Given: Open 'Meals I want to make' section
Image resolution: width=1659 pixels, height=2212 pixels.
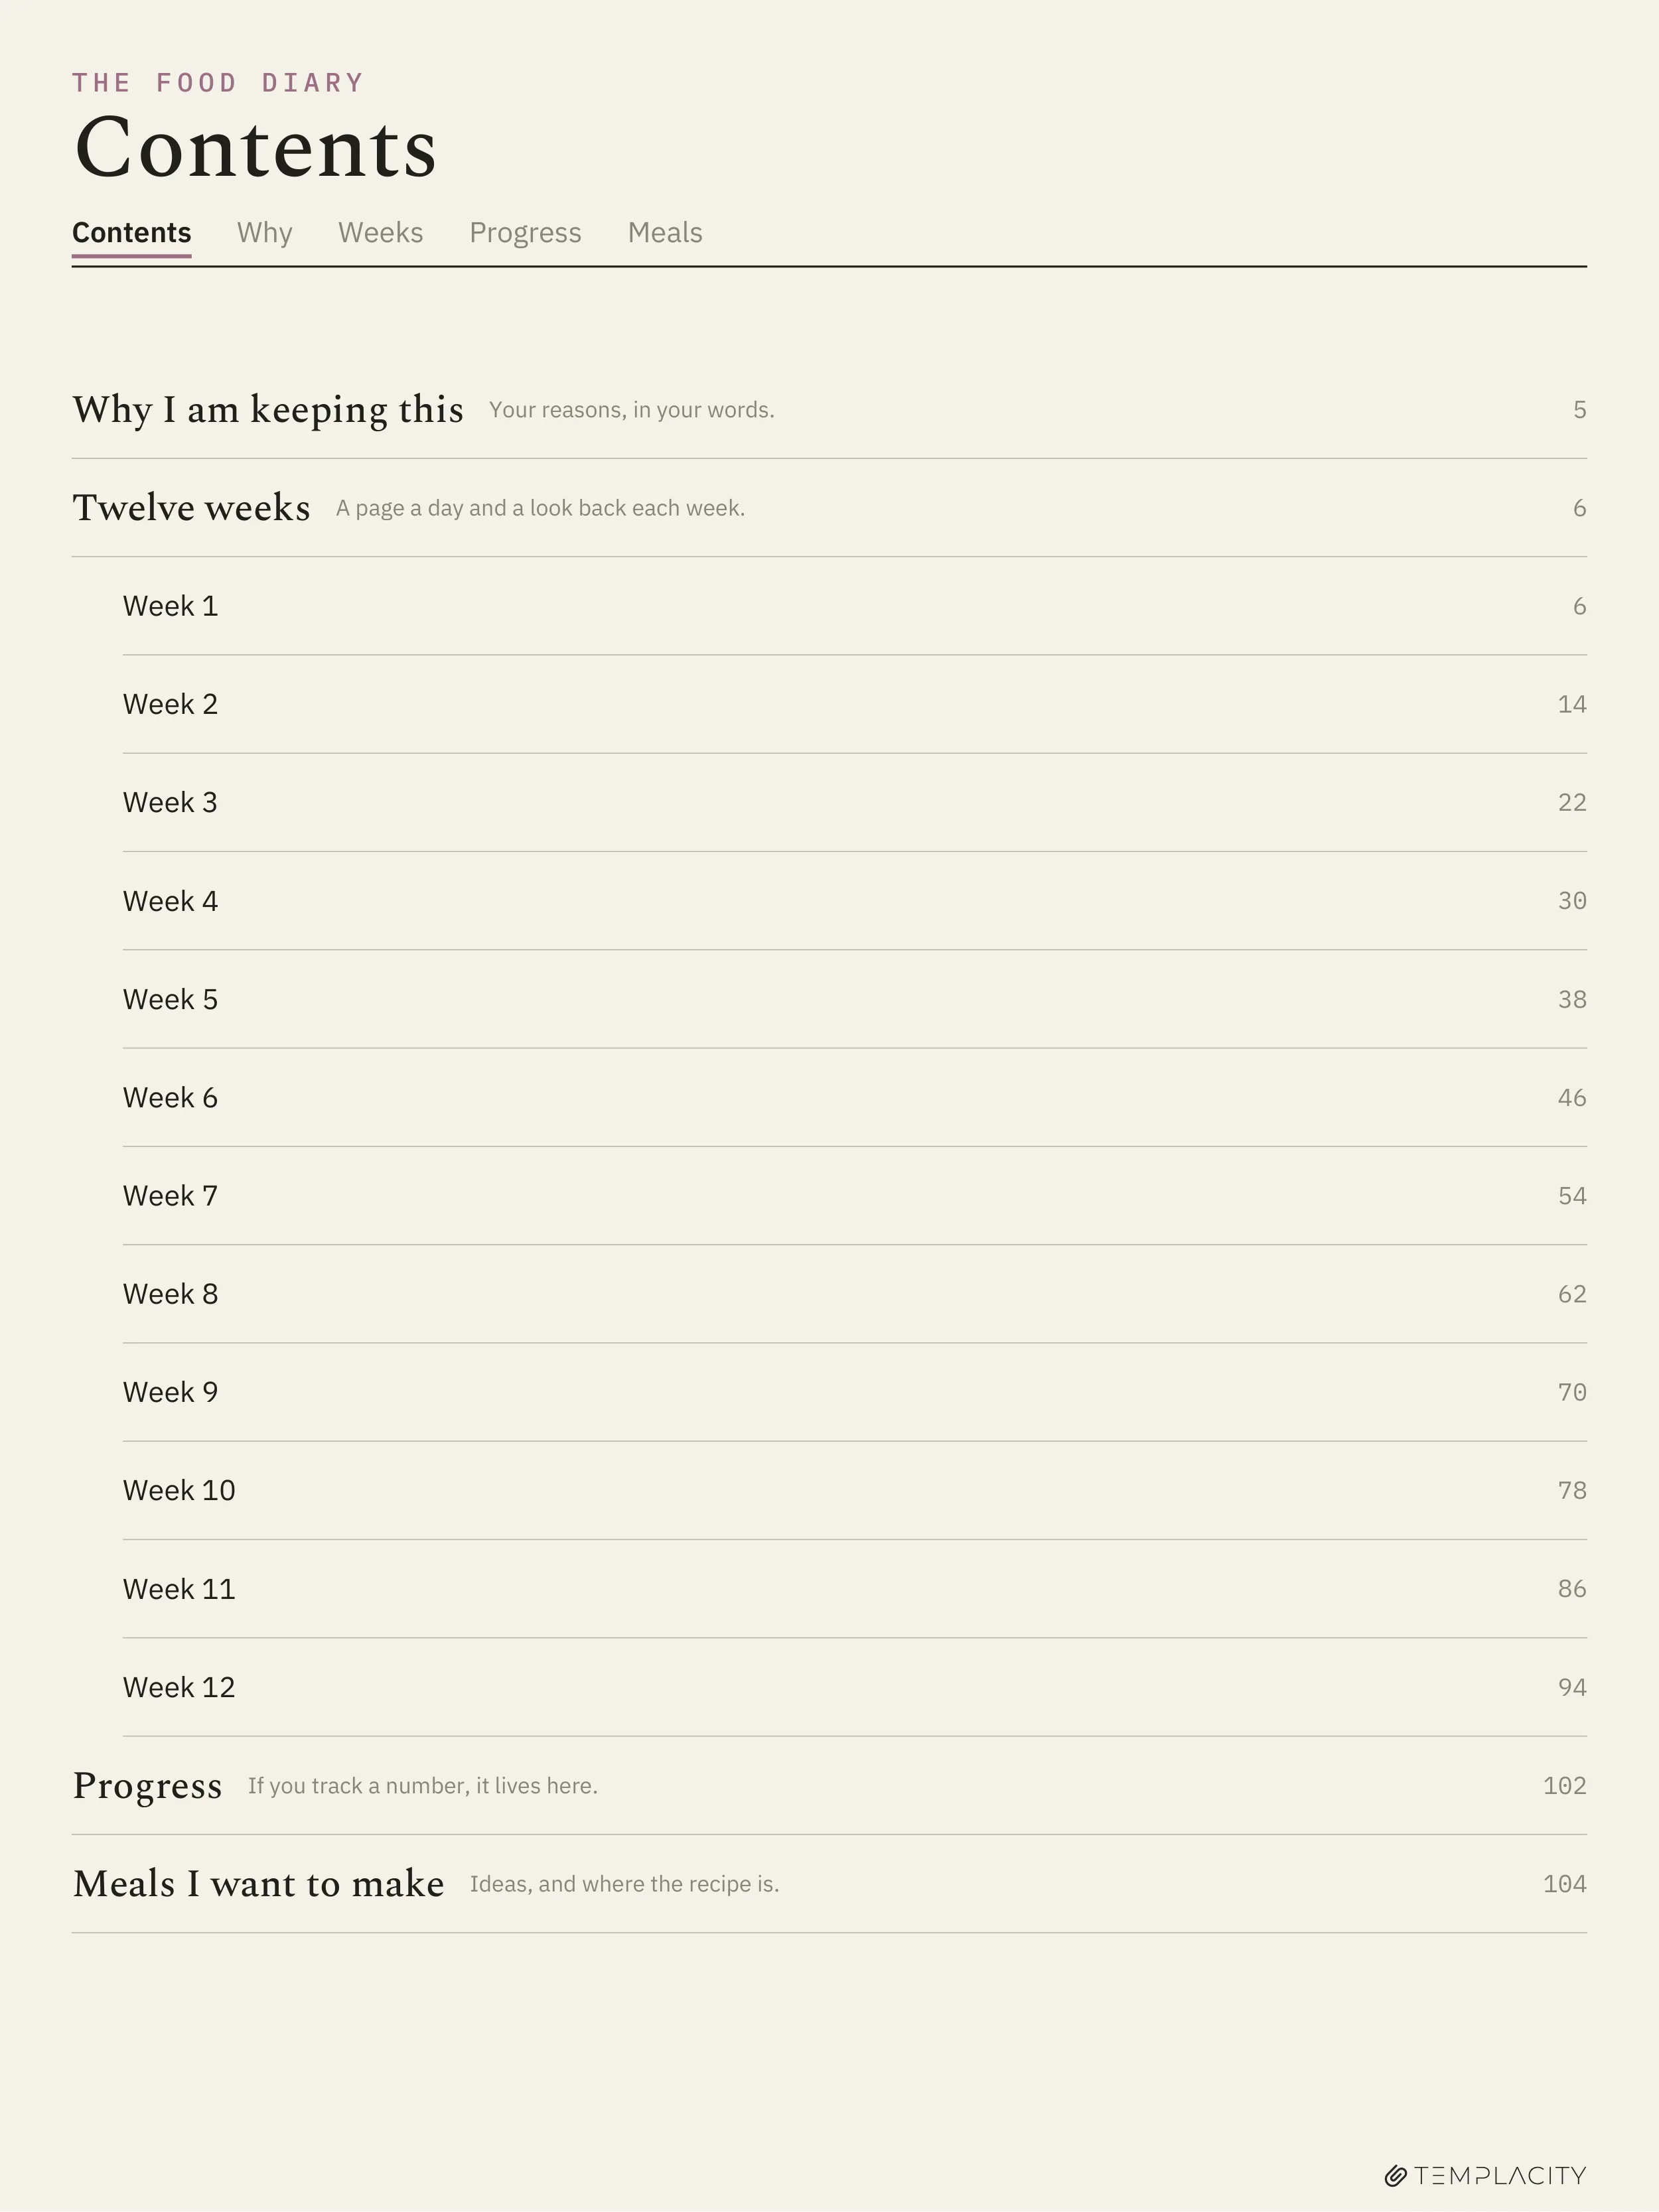Looking at the screenshot, I should point(829,1884).
